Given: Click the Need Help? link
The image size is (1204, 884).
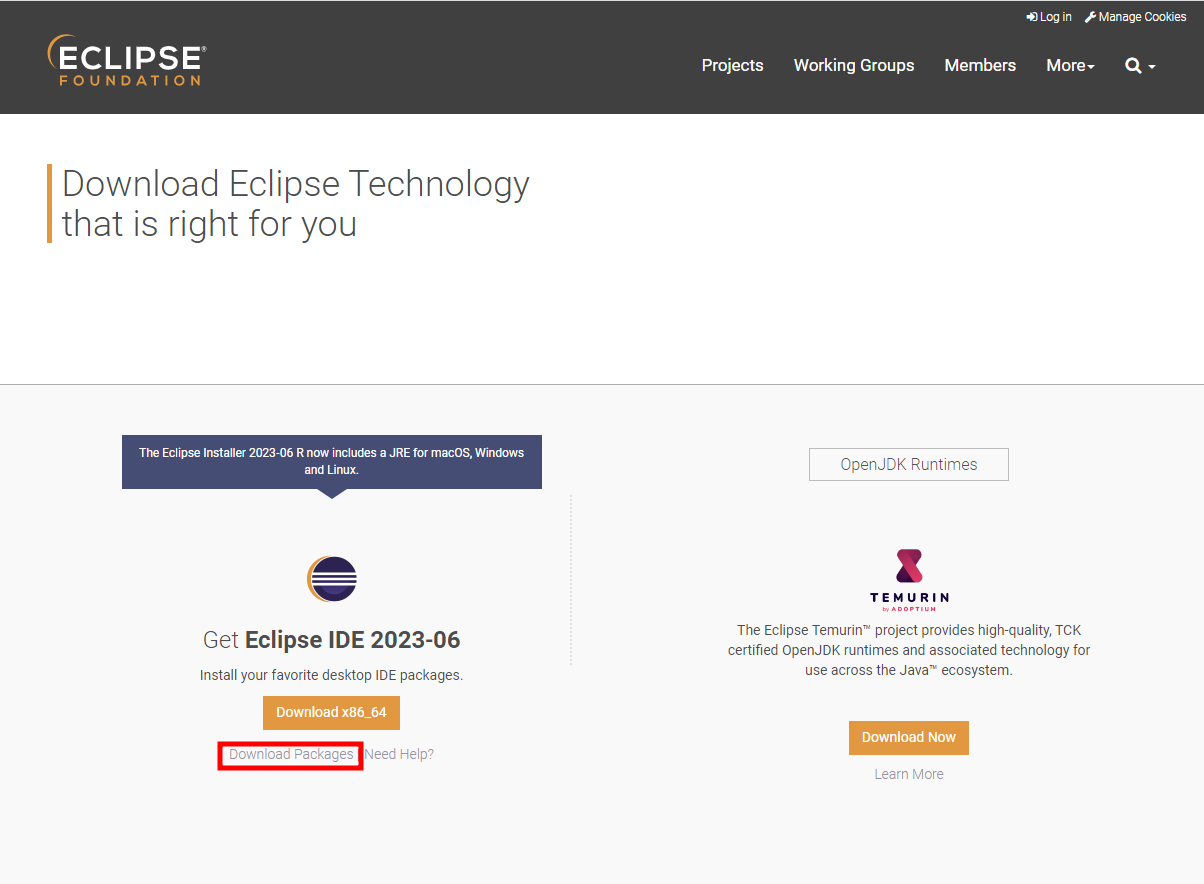Looking at the screenshot, I should (399, 754).
